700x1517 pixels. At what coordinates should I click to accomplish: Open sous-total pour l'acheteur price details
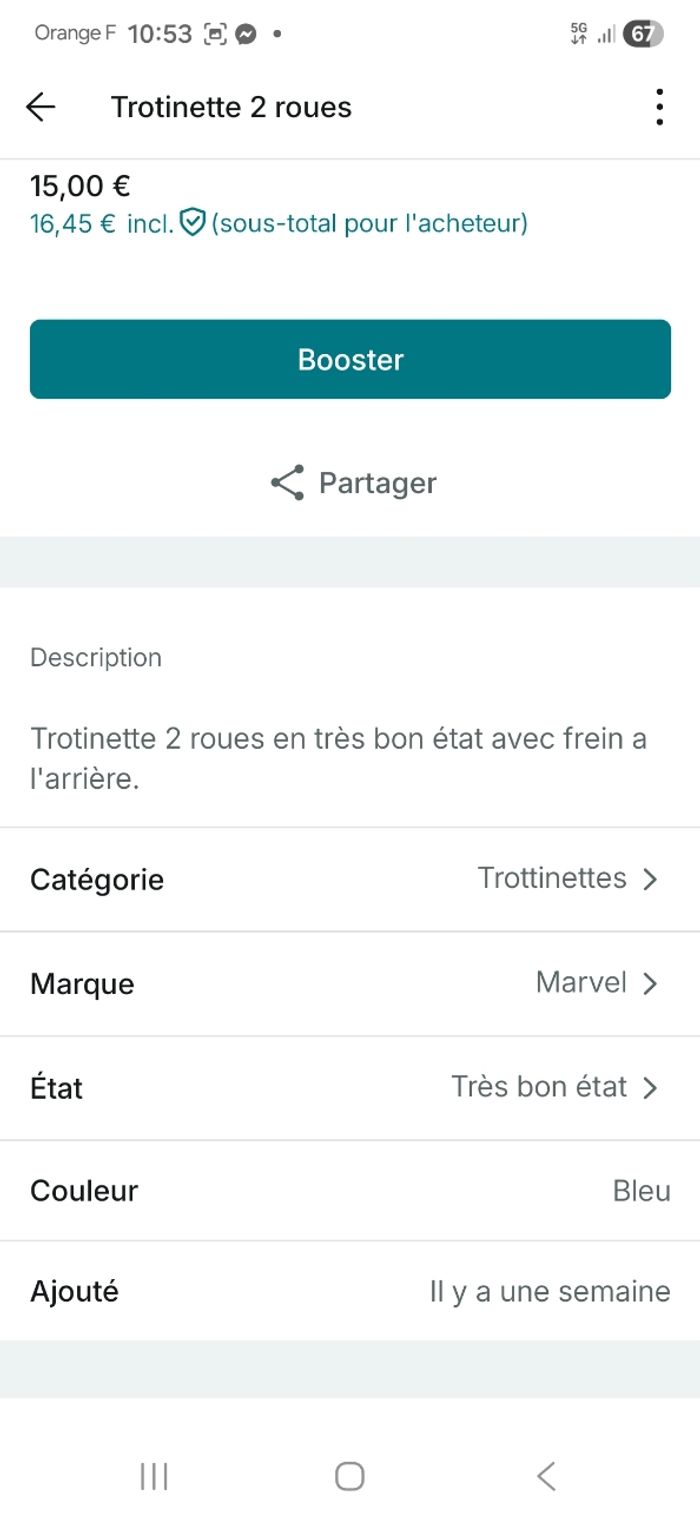click(368, 223)
